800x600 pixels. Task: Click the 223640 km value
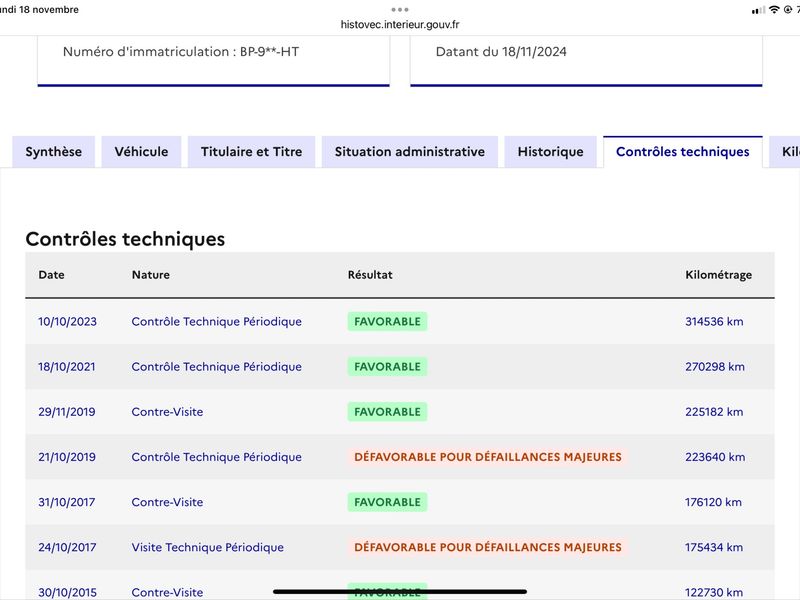point(715,457)
